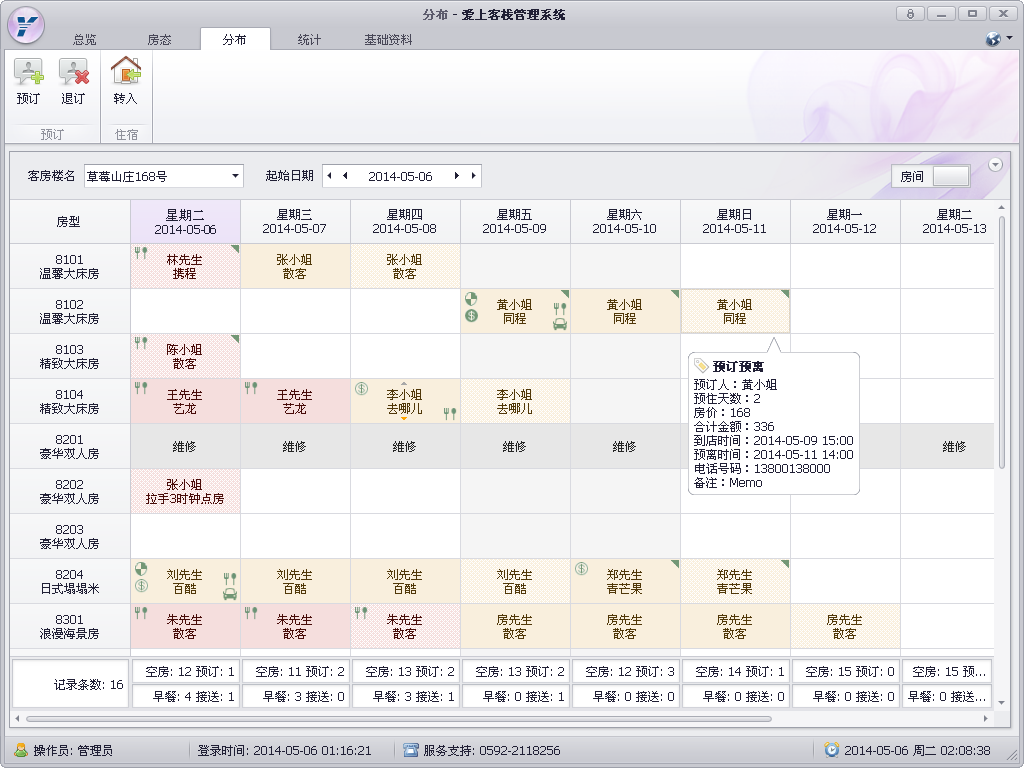
Task: Advance start date by one day arrow
Action: click(x=457, y=176)
